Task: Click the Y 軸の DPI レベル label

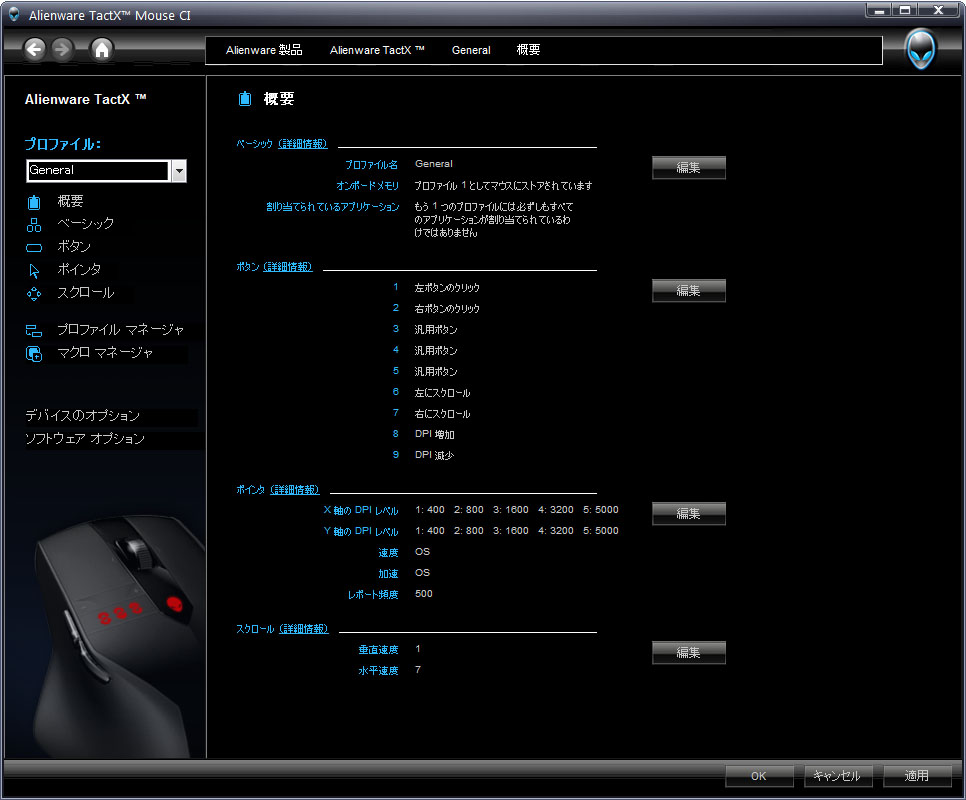Action: click(x=361, y=531)
